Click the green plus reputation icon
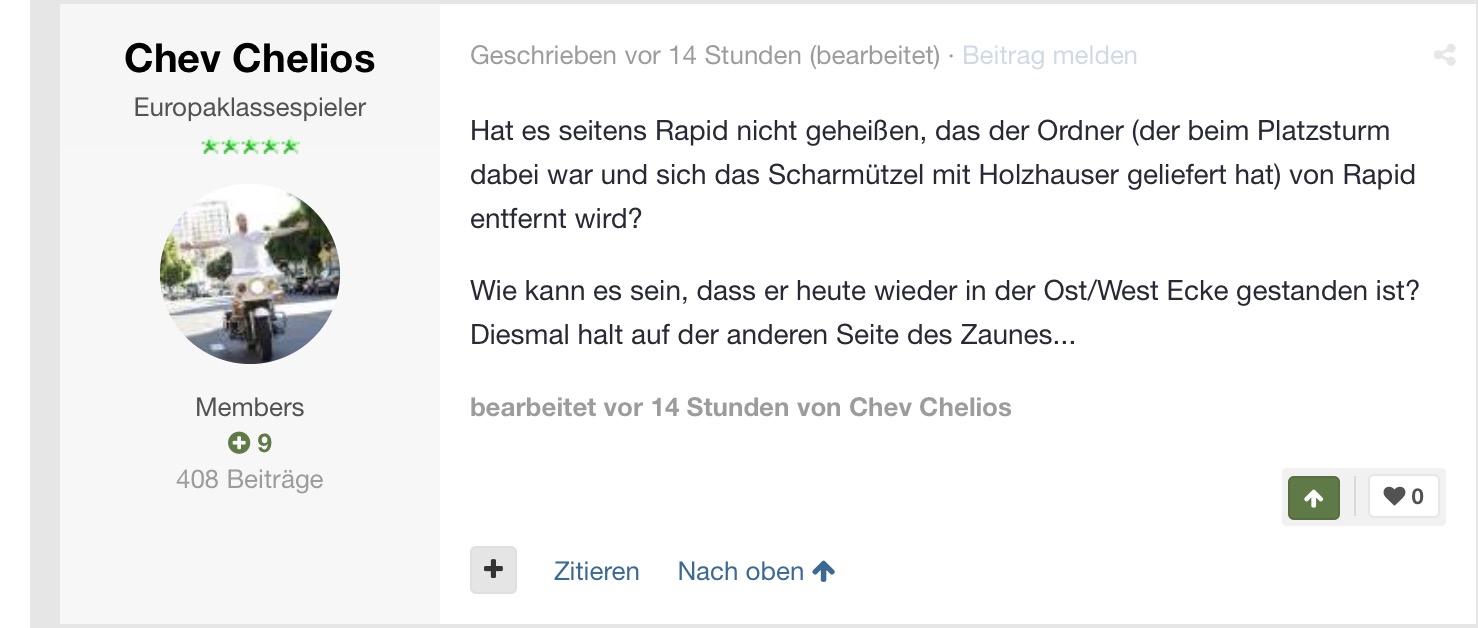Screen dimensions: 1478x628 (x=238, y=443)
